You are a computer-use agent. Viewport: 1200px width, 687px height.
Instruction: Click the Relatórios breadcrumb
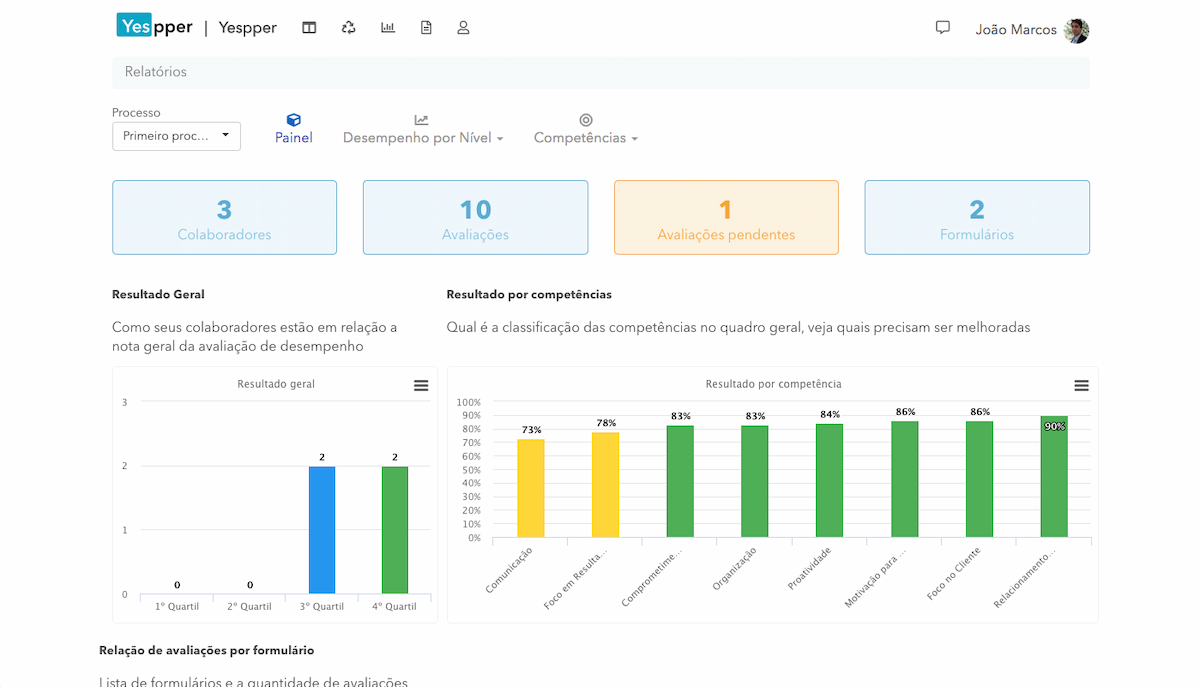click(x=156, y=72)
